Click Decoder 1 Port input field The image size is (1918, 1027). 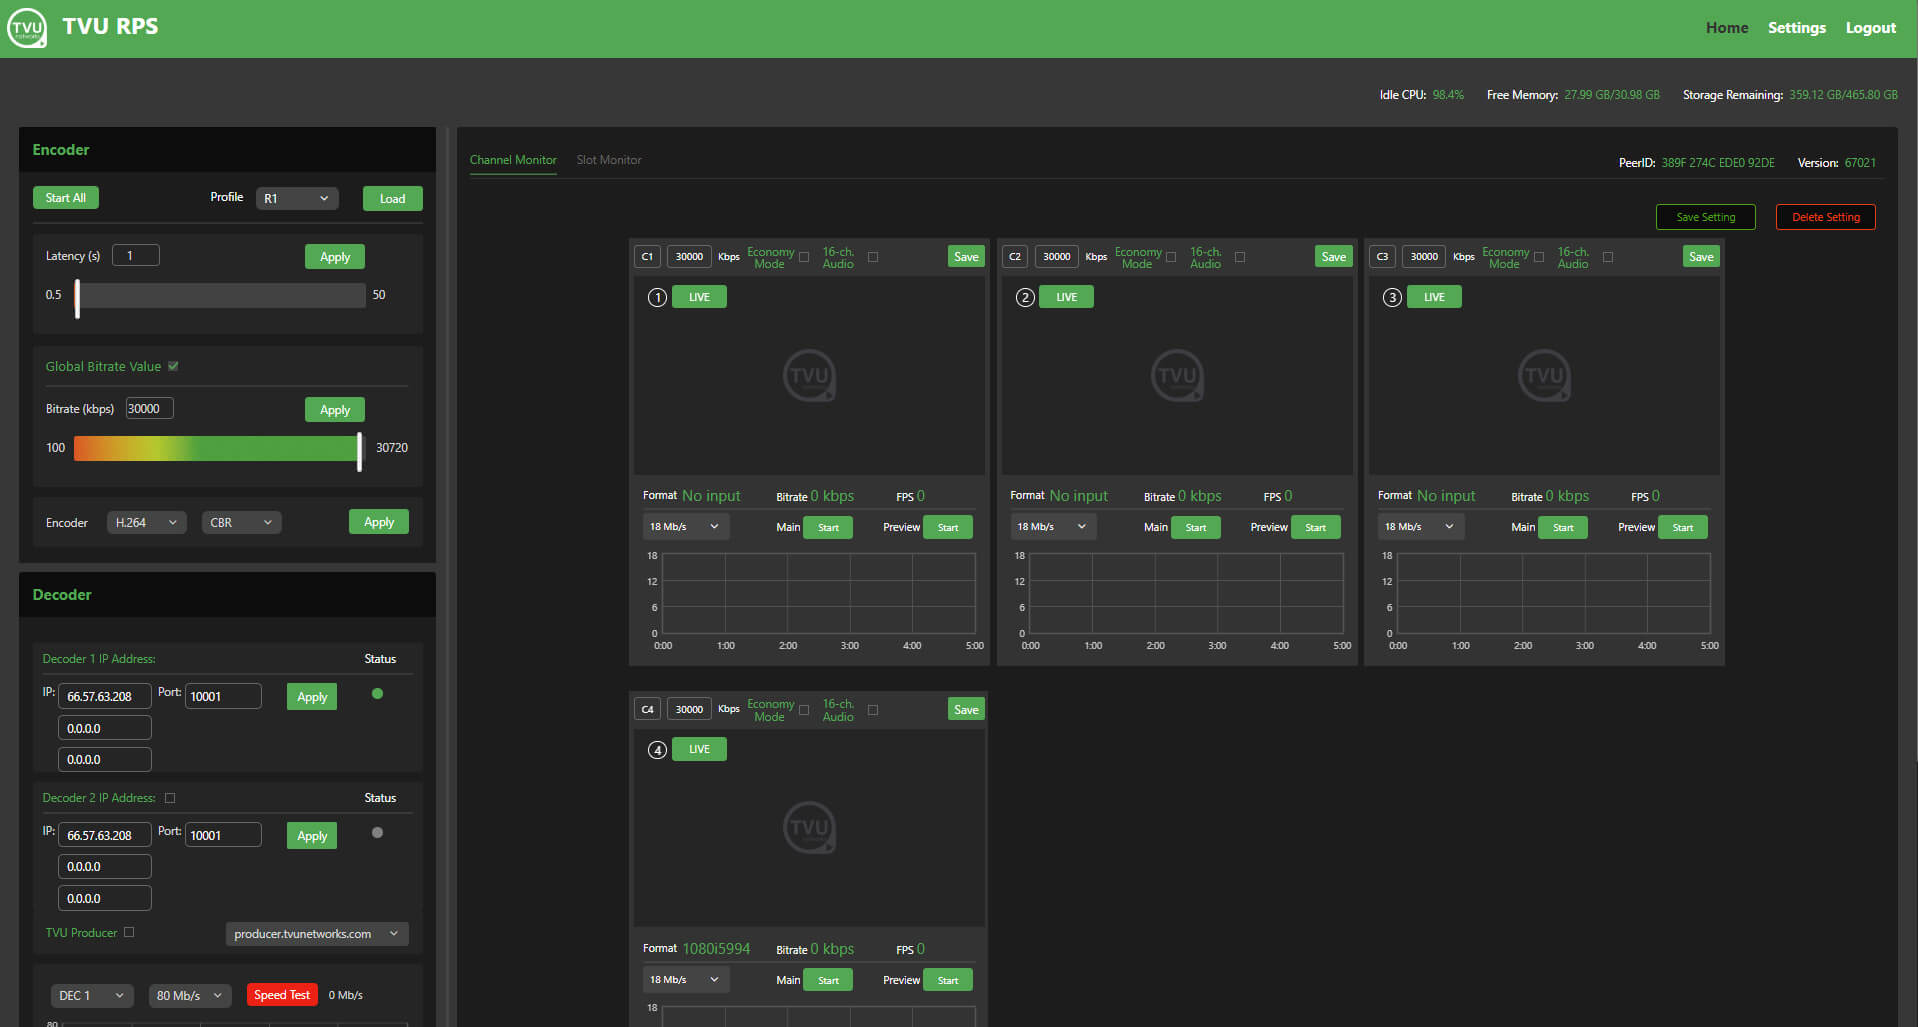pos(224,696)
